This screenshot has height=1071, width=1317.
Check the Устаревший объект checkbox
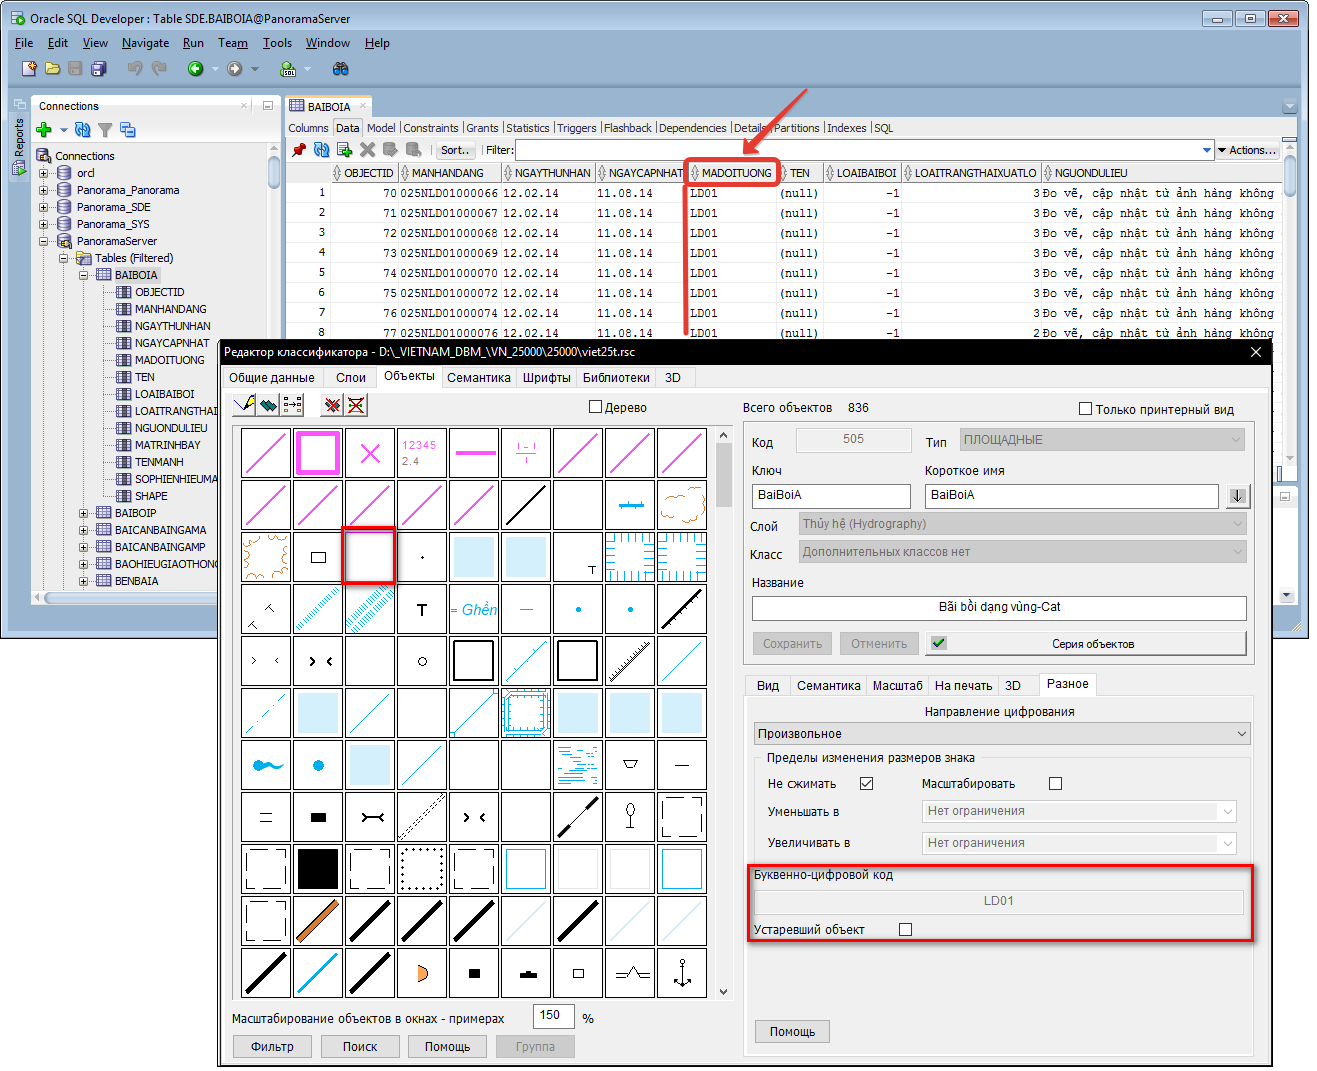(x=906, y=930)
